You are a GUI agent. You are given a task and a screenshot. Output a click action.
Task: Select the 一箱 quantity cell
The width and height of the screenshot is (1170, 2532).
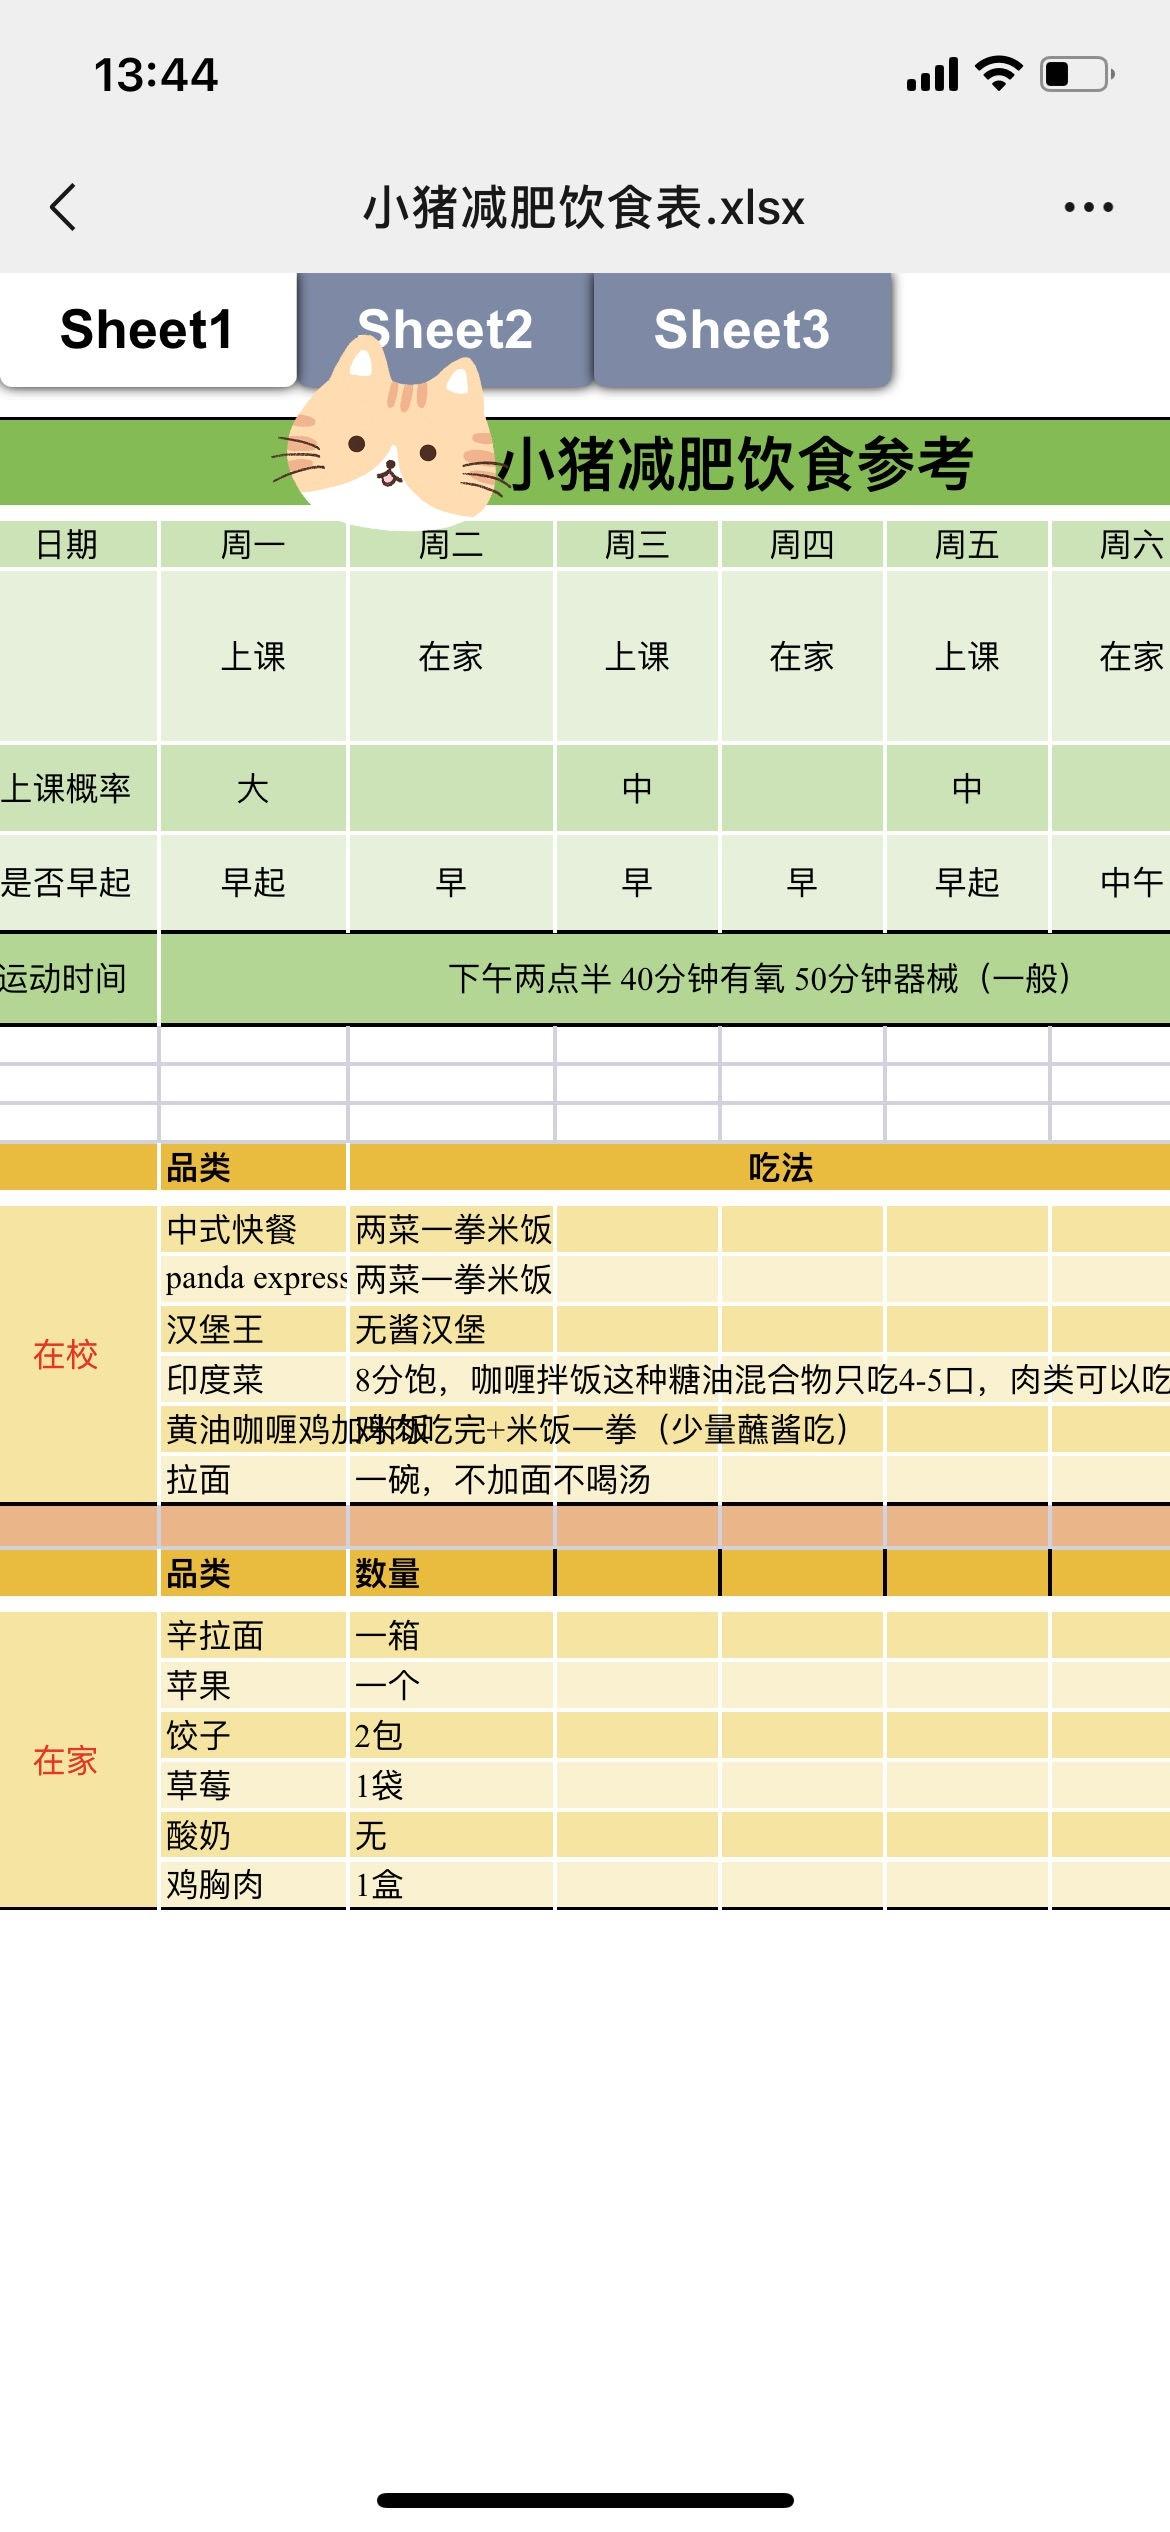[x=451, y=1635]
